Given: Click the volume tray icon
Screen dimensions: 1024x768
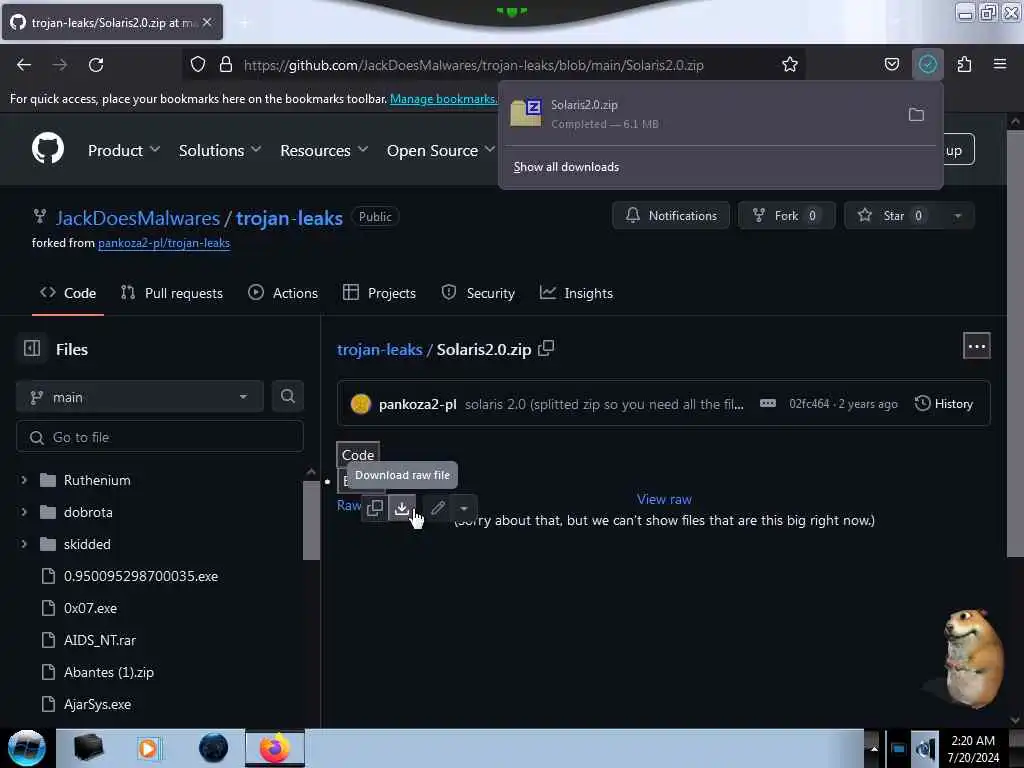Looking at the screenshot, I should 924,748.
